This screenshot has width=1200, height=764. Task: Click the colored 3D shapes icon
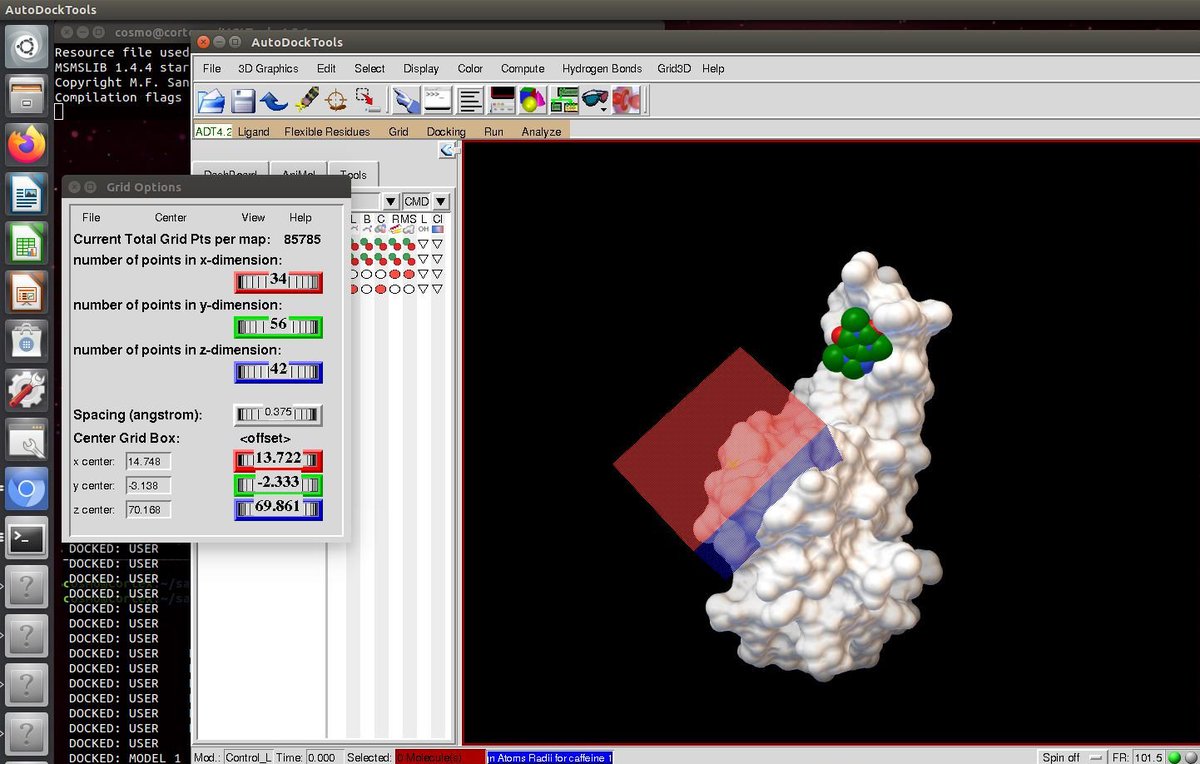coord(532,100)
